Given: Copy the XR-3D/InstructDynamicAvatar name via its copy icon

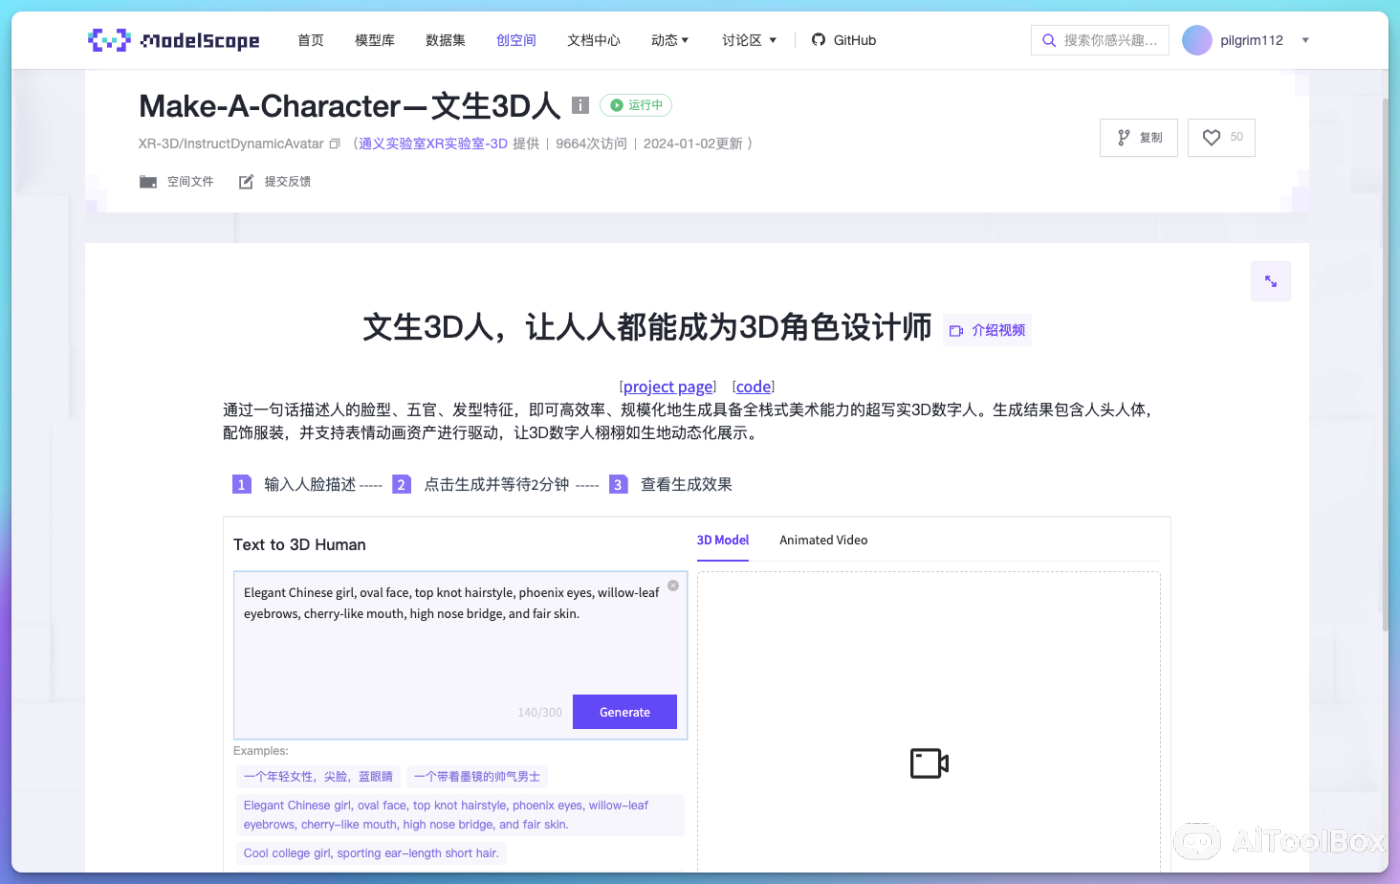Looking at the screenshot, I should 334,143.
